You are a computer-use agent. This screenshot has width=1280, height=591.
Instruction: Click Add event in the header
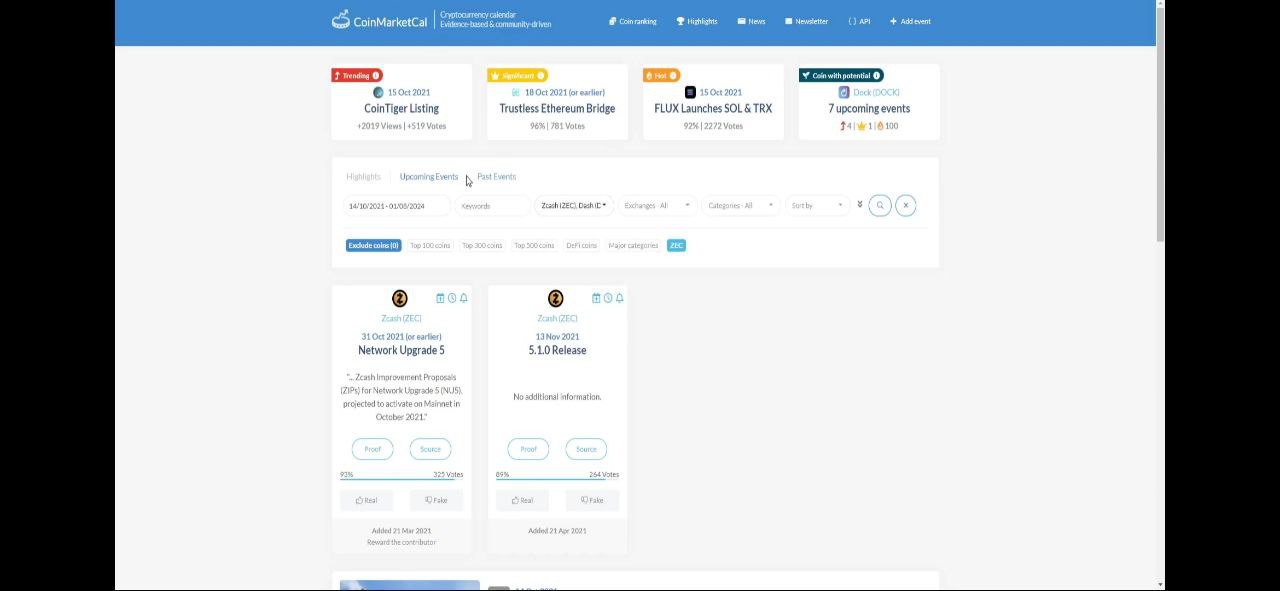pos(910,21)
